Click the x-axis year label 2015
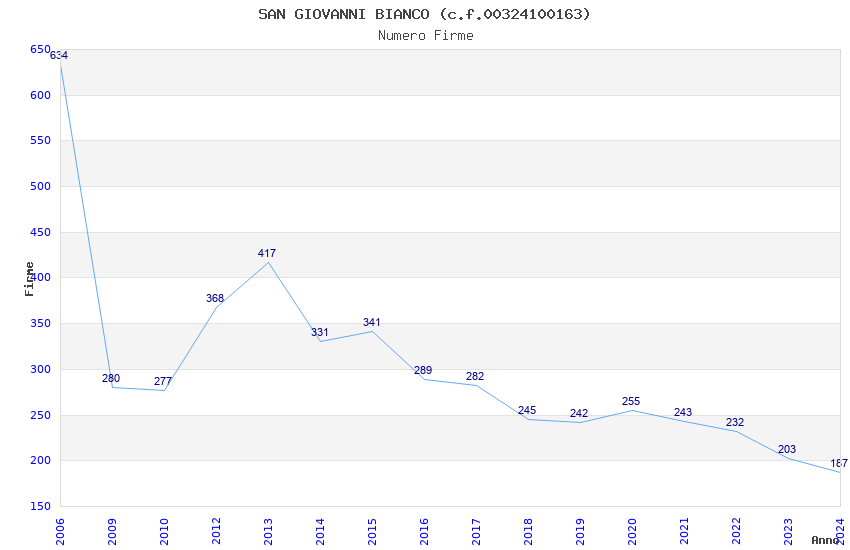The height and width of the screenshot is (550, 850). click(372, 532)
